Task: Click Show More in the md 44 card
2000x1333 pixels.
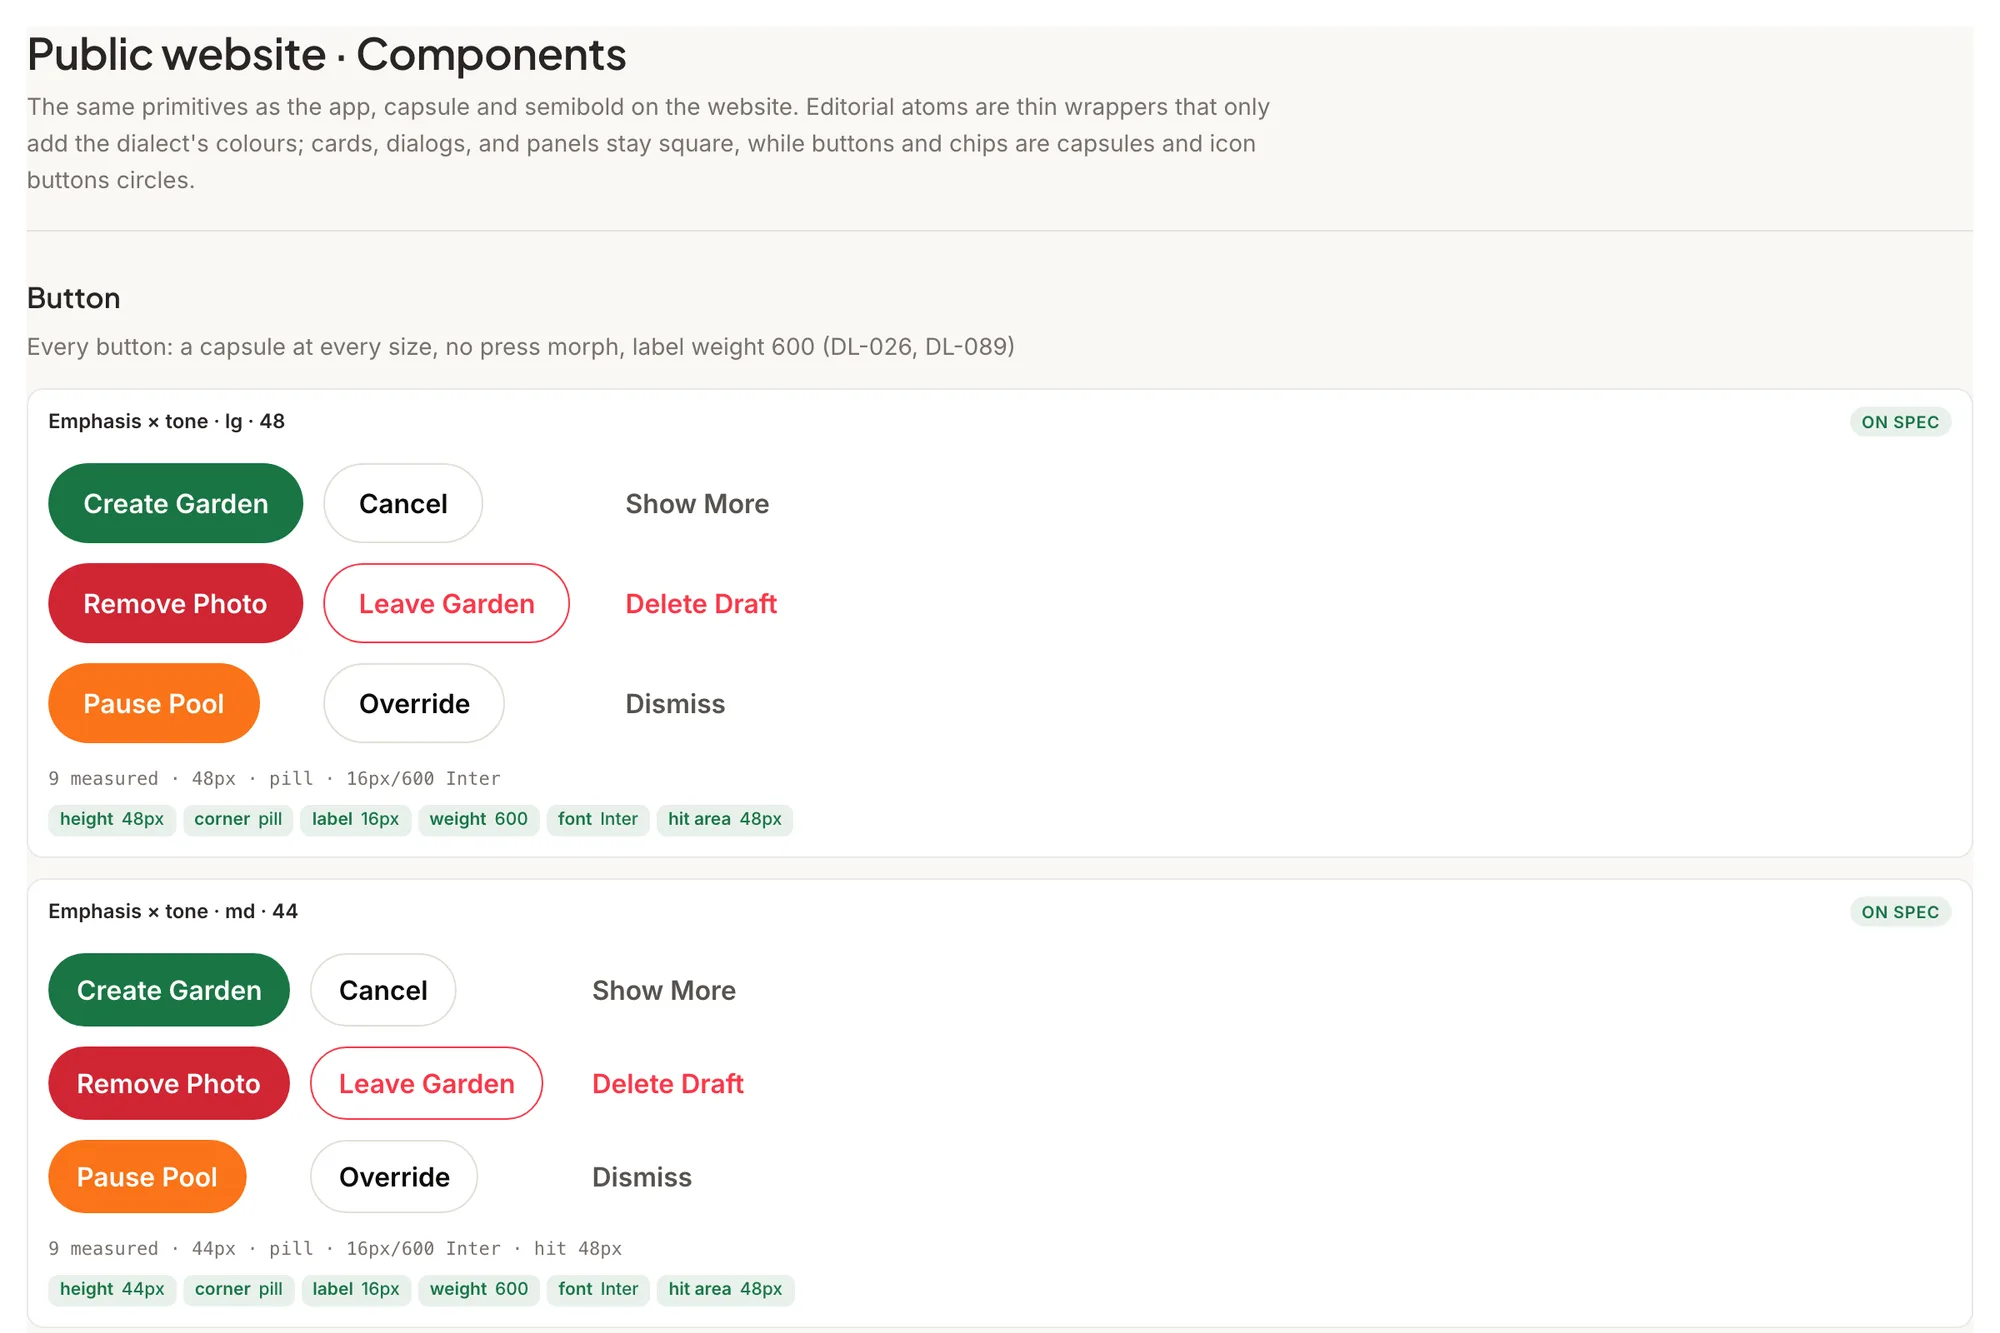Action: pos(664,990)
